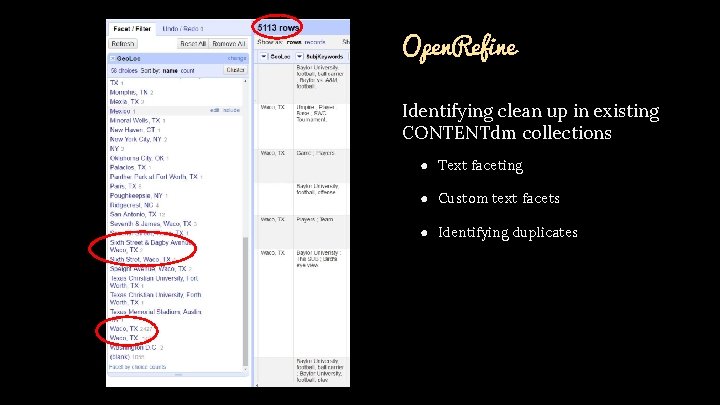Image resolution: width=720 pixels, height=405 pixels.
Task: Select the (blank) facet choice
Action: (120, 357)
